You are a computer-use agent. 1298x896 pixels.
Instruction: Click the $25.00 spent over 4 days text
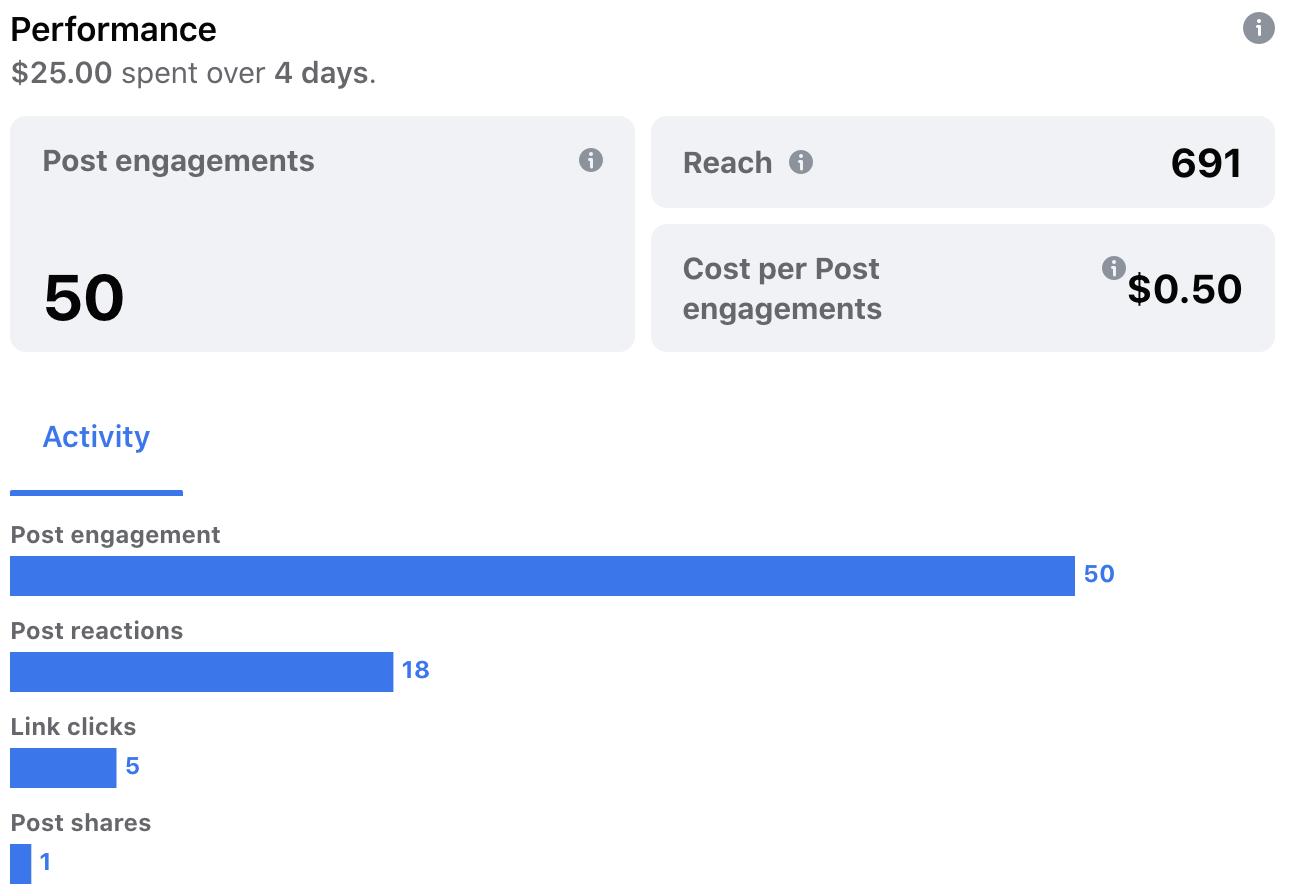(193, 74)
